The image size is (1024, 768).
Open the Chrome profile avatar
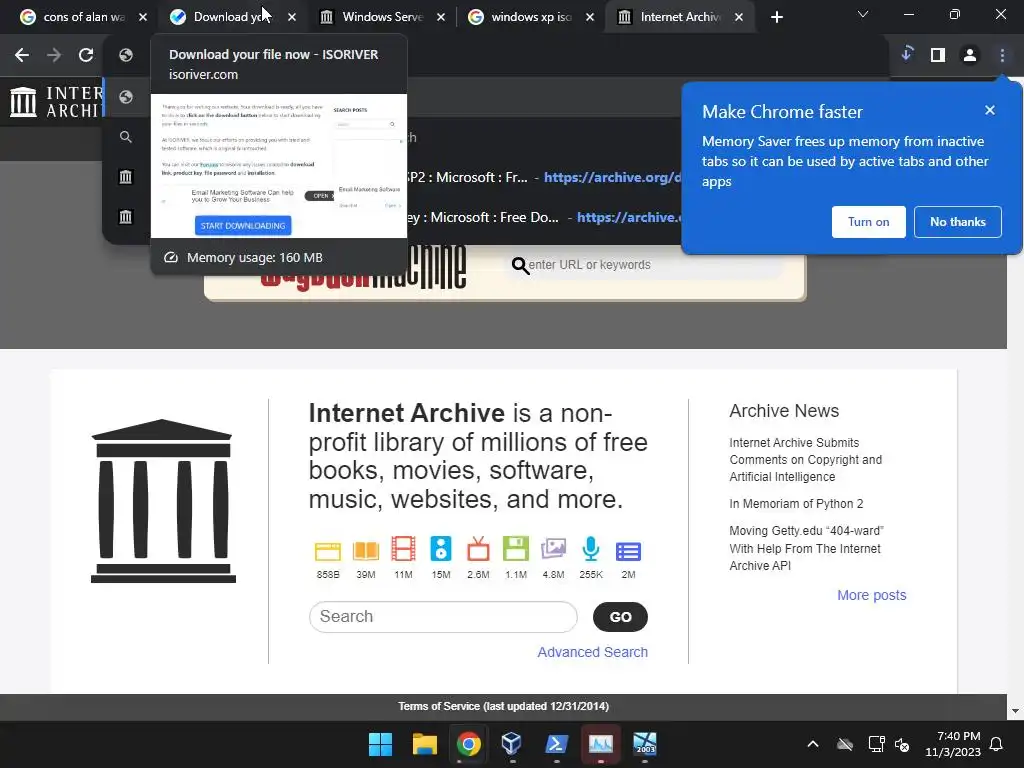[x=970, y=55]
